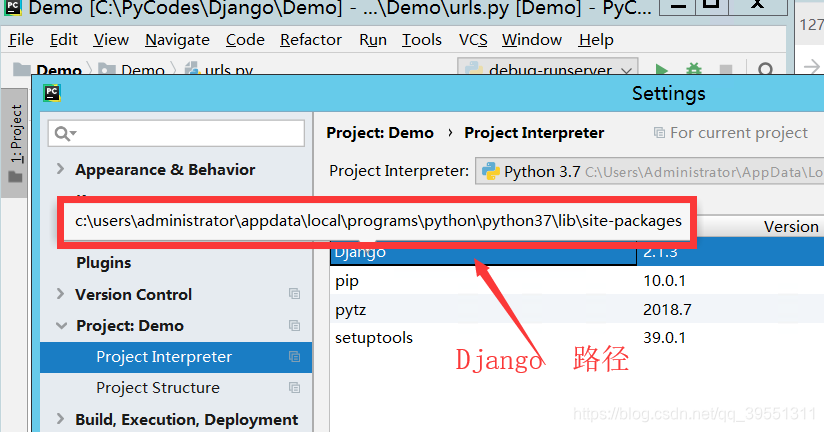Open the Help menu

(596, 40)
